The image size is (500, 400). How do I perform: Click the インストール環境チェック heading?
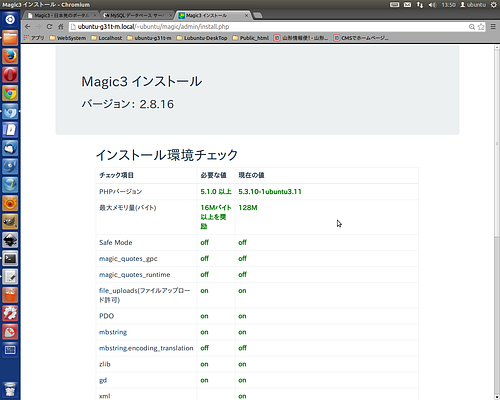[167, 155]
